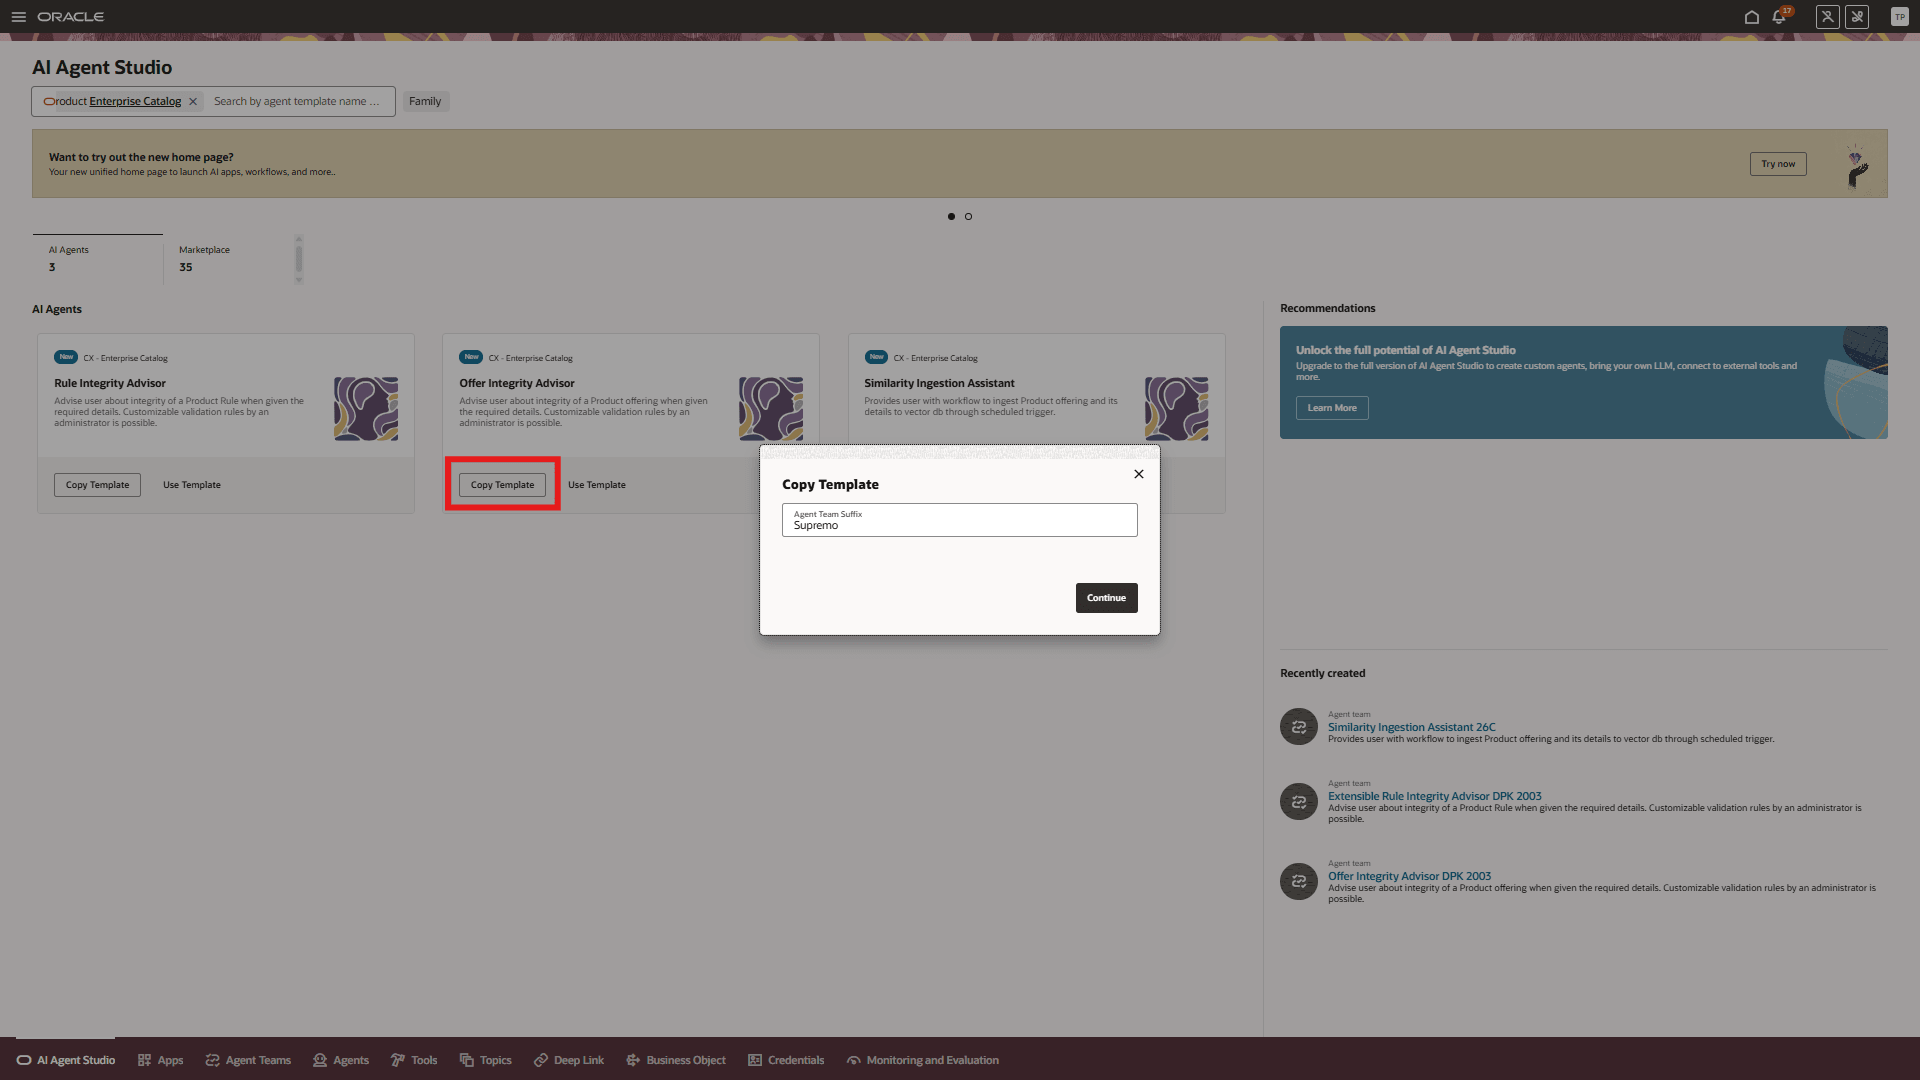
Task: Click the Rule Integrity Advisor title
Action: click(110, 384)
